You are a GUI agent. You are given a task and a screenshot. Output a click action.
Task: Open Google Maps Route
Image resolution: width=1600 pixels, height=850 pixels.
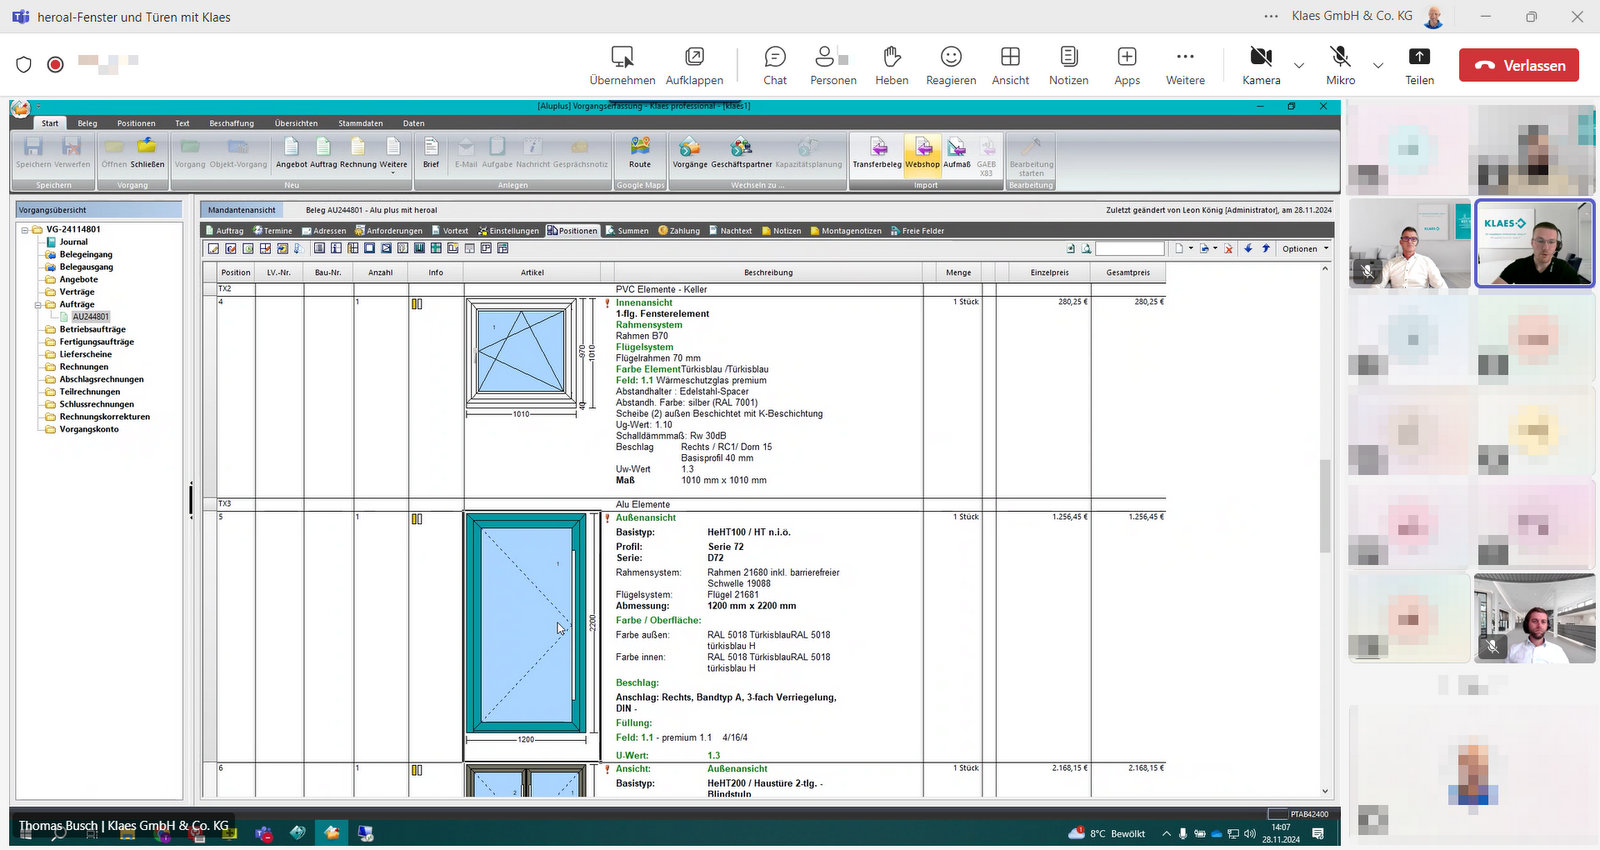click(x=640, y=153)
